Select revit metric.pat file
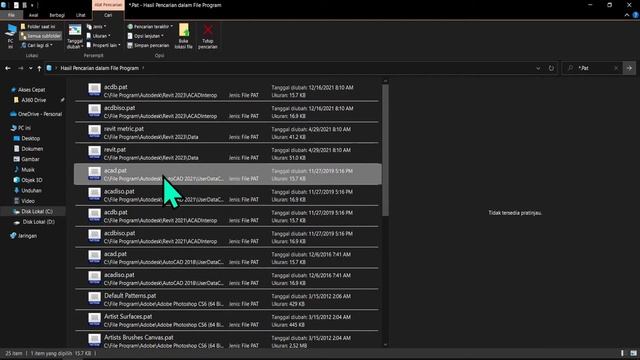Screen dimensions: 640x360 click(227, 133)
